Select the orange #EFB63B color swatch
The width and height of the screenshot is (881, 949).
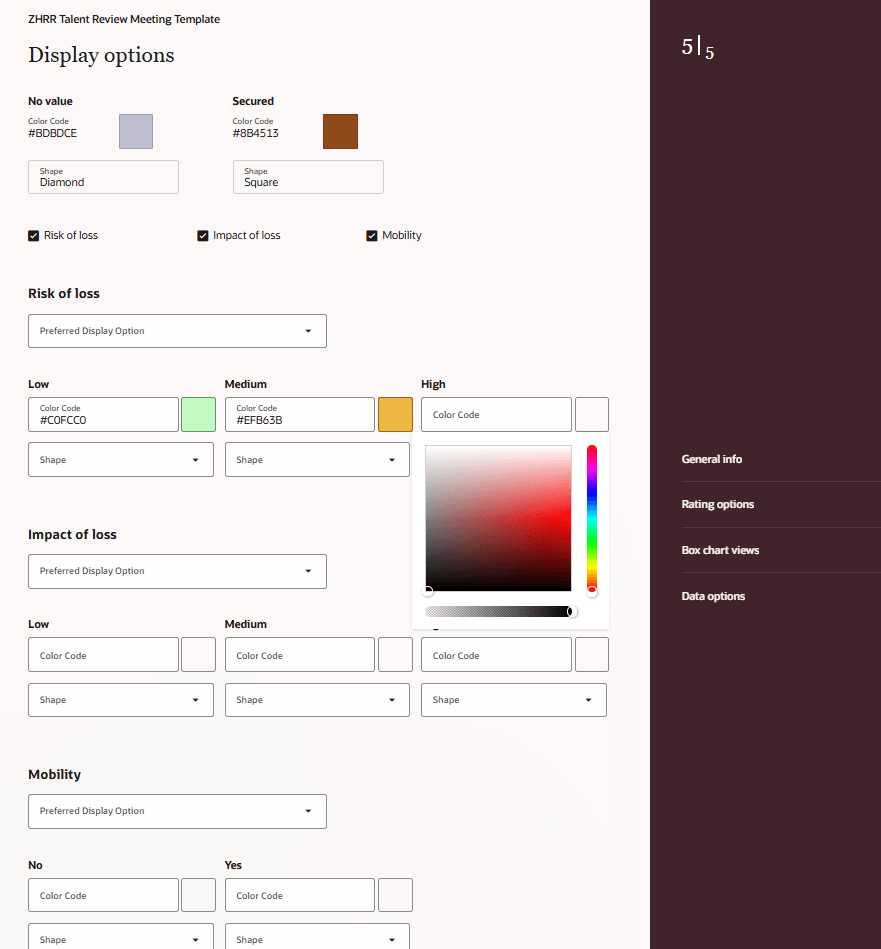[x=395, y=414]
